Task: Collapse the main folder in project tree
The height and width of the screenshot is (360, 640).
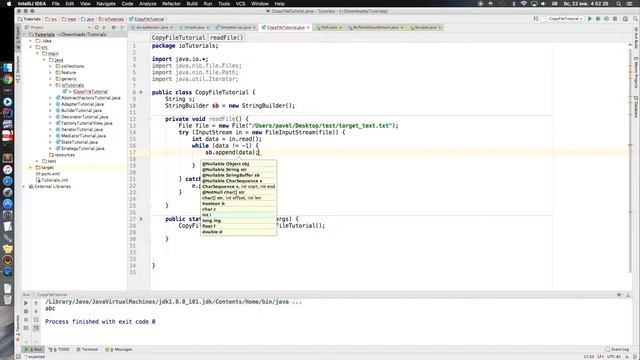Action: (37, 53)
